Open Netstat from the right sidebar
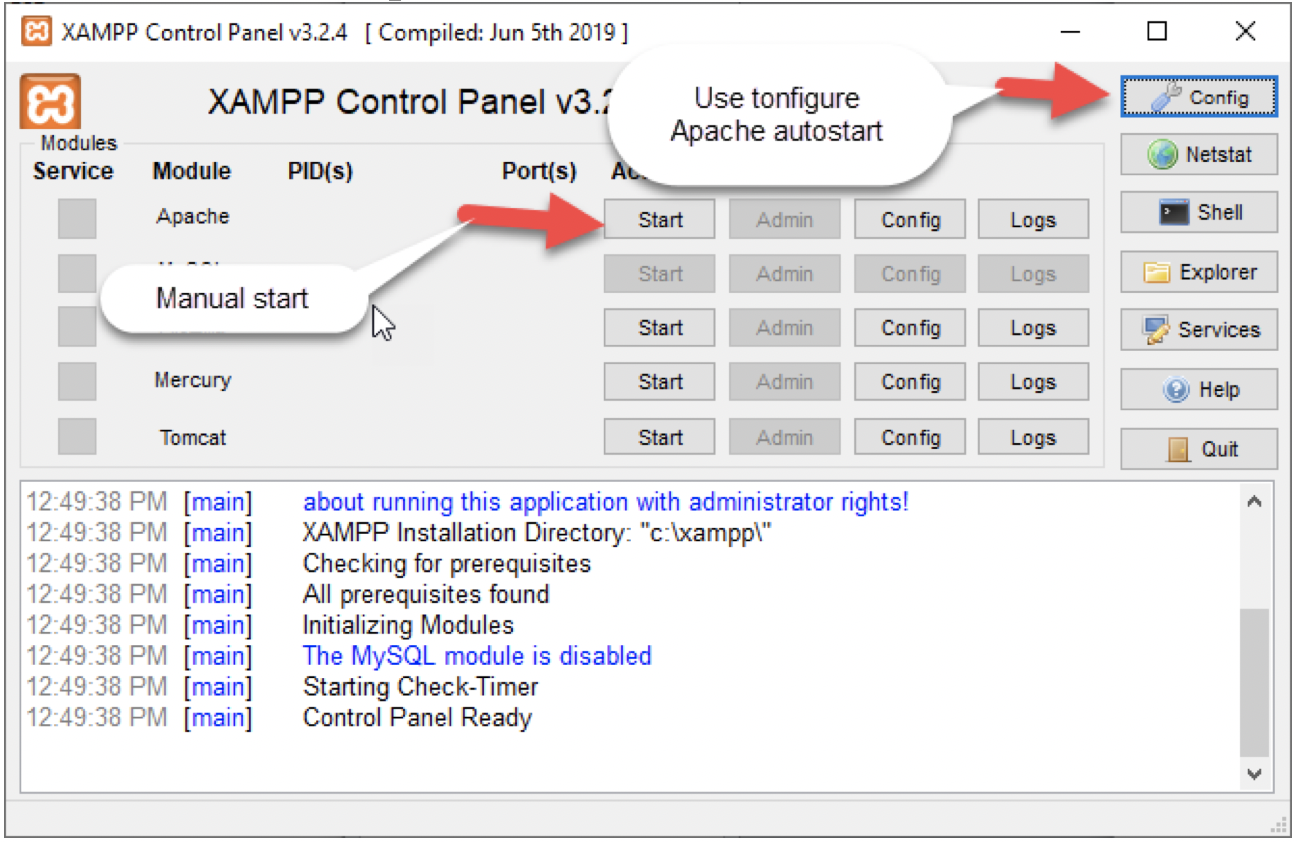This screenshot has width=1298, height=842. (1198, 155)
